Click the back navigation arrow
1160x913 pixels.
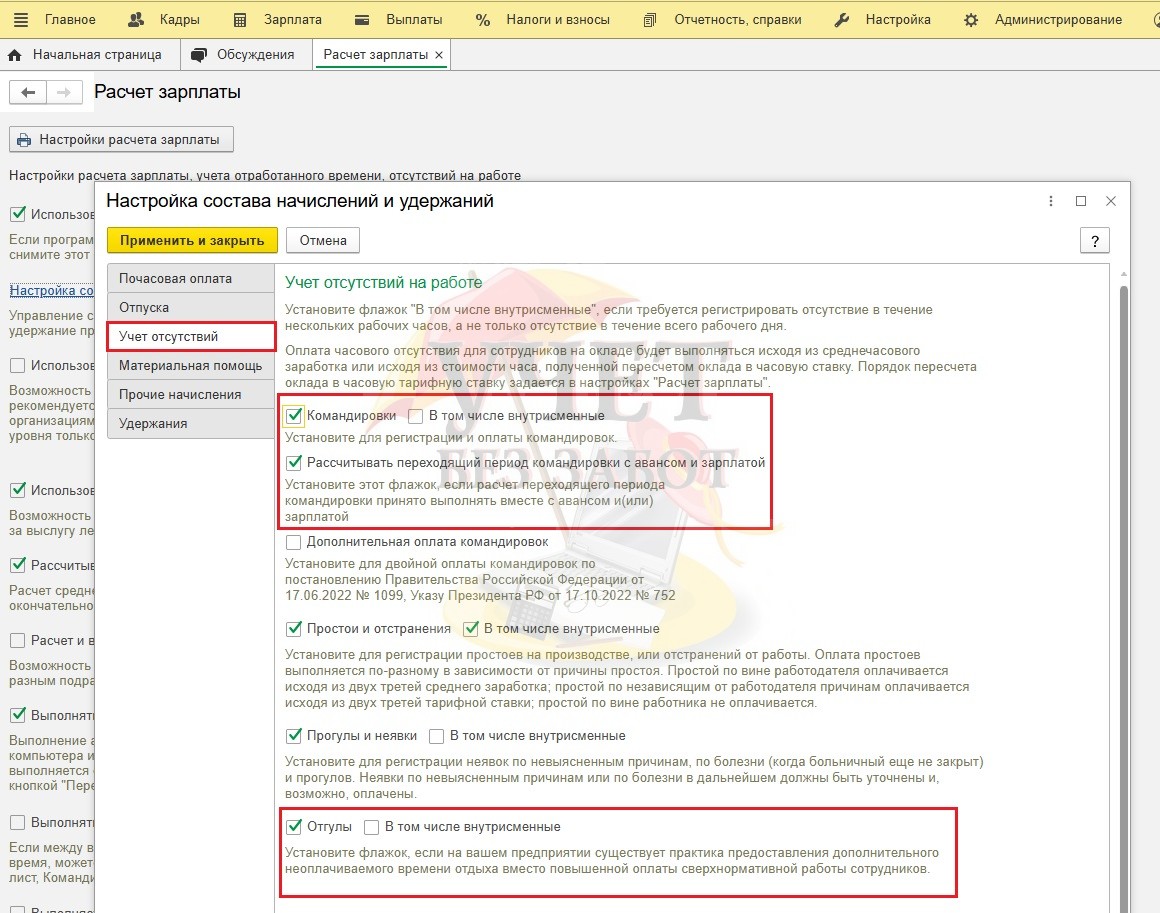(x=27, y=92)
